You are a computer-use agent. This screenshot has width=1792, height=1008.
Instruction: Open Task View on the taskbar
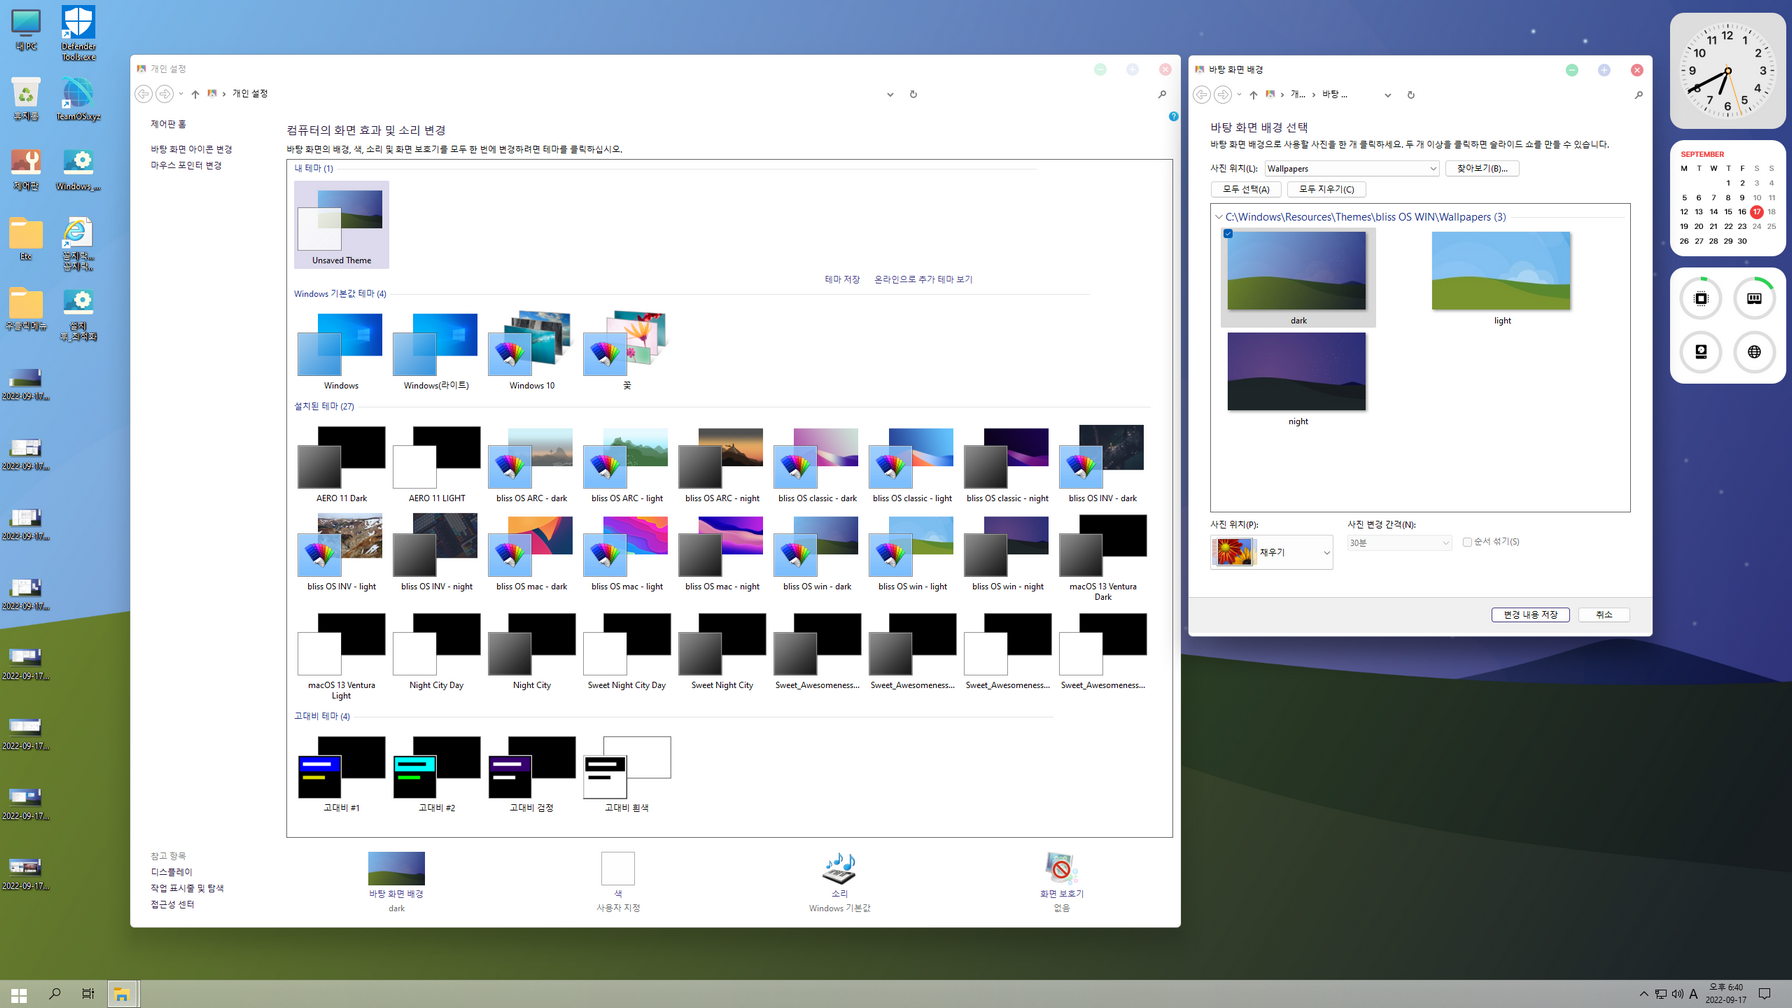pyautogui.click(x=88, y=994)
